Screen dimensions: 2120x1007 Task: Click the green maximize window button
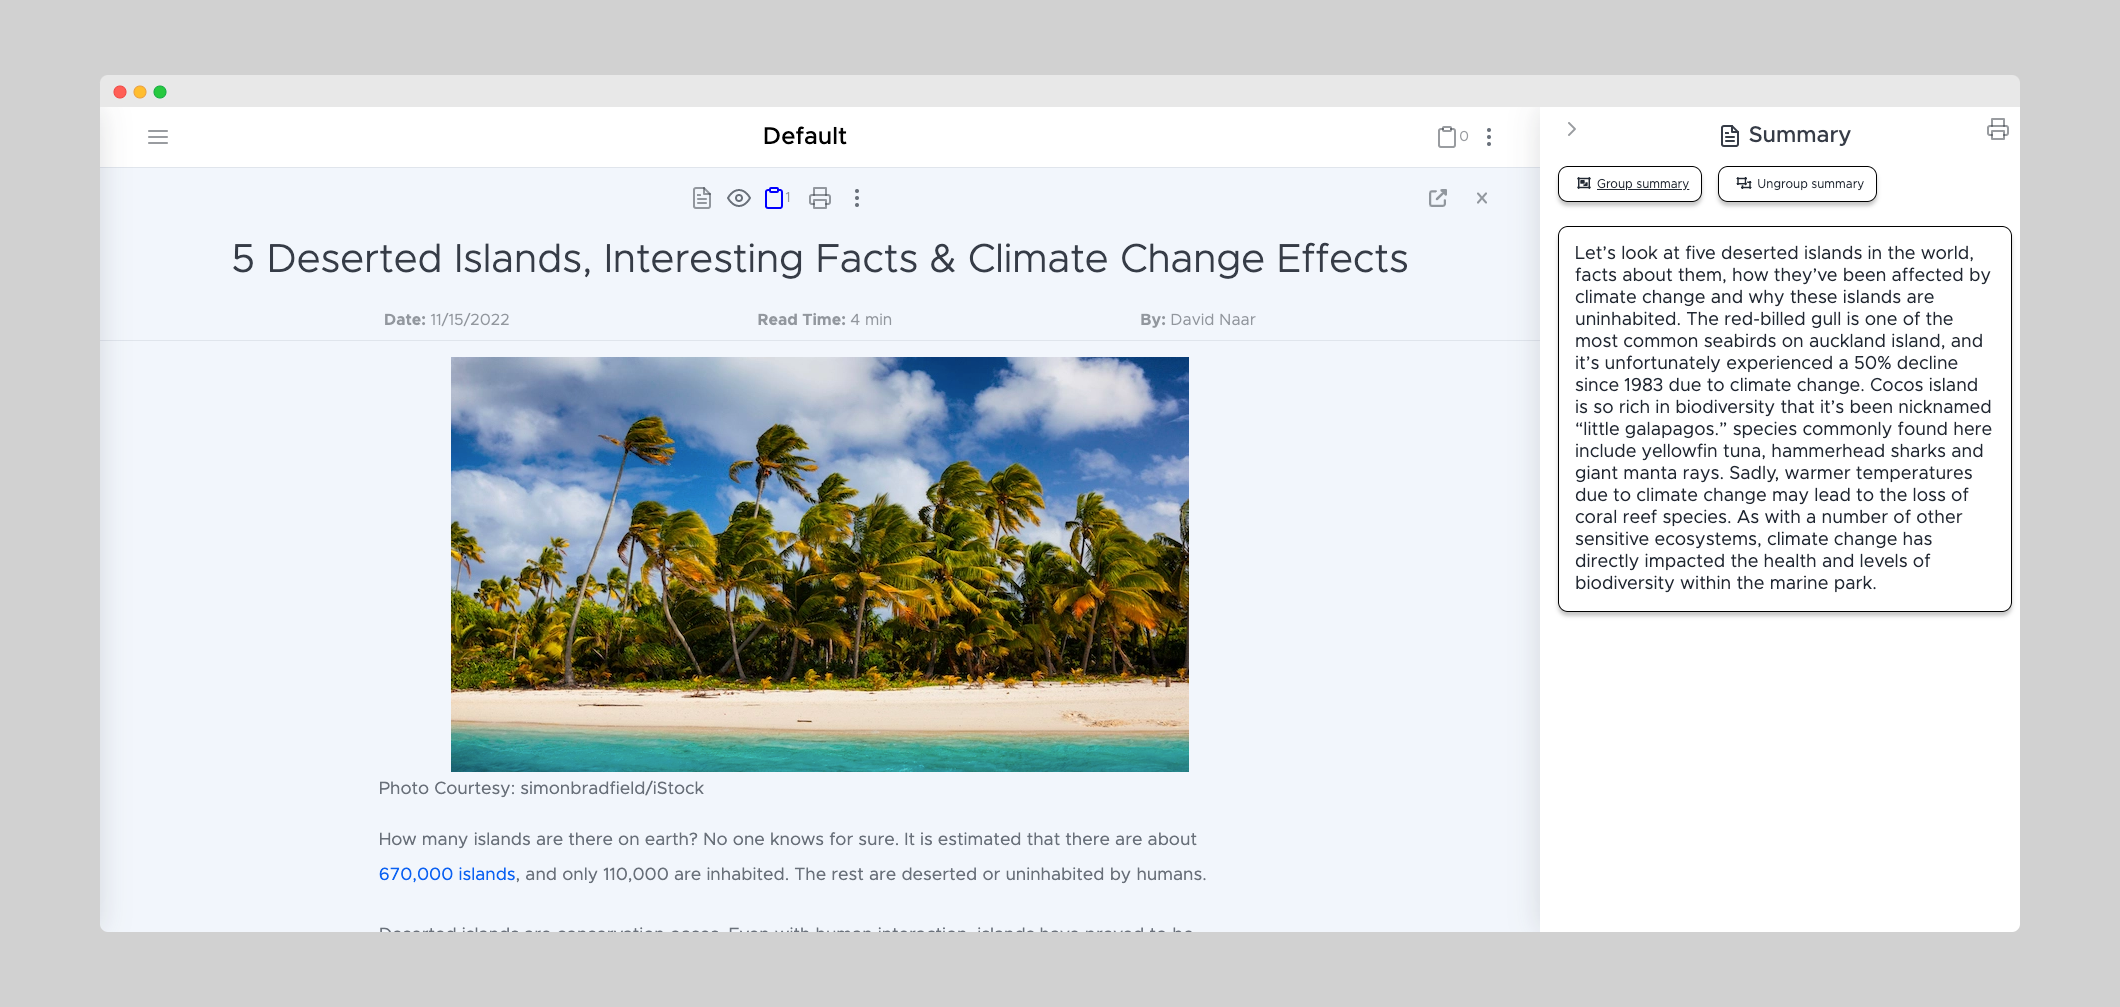pos(160,92)
